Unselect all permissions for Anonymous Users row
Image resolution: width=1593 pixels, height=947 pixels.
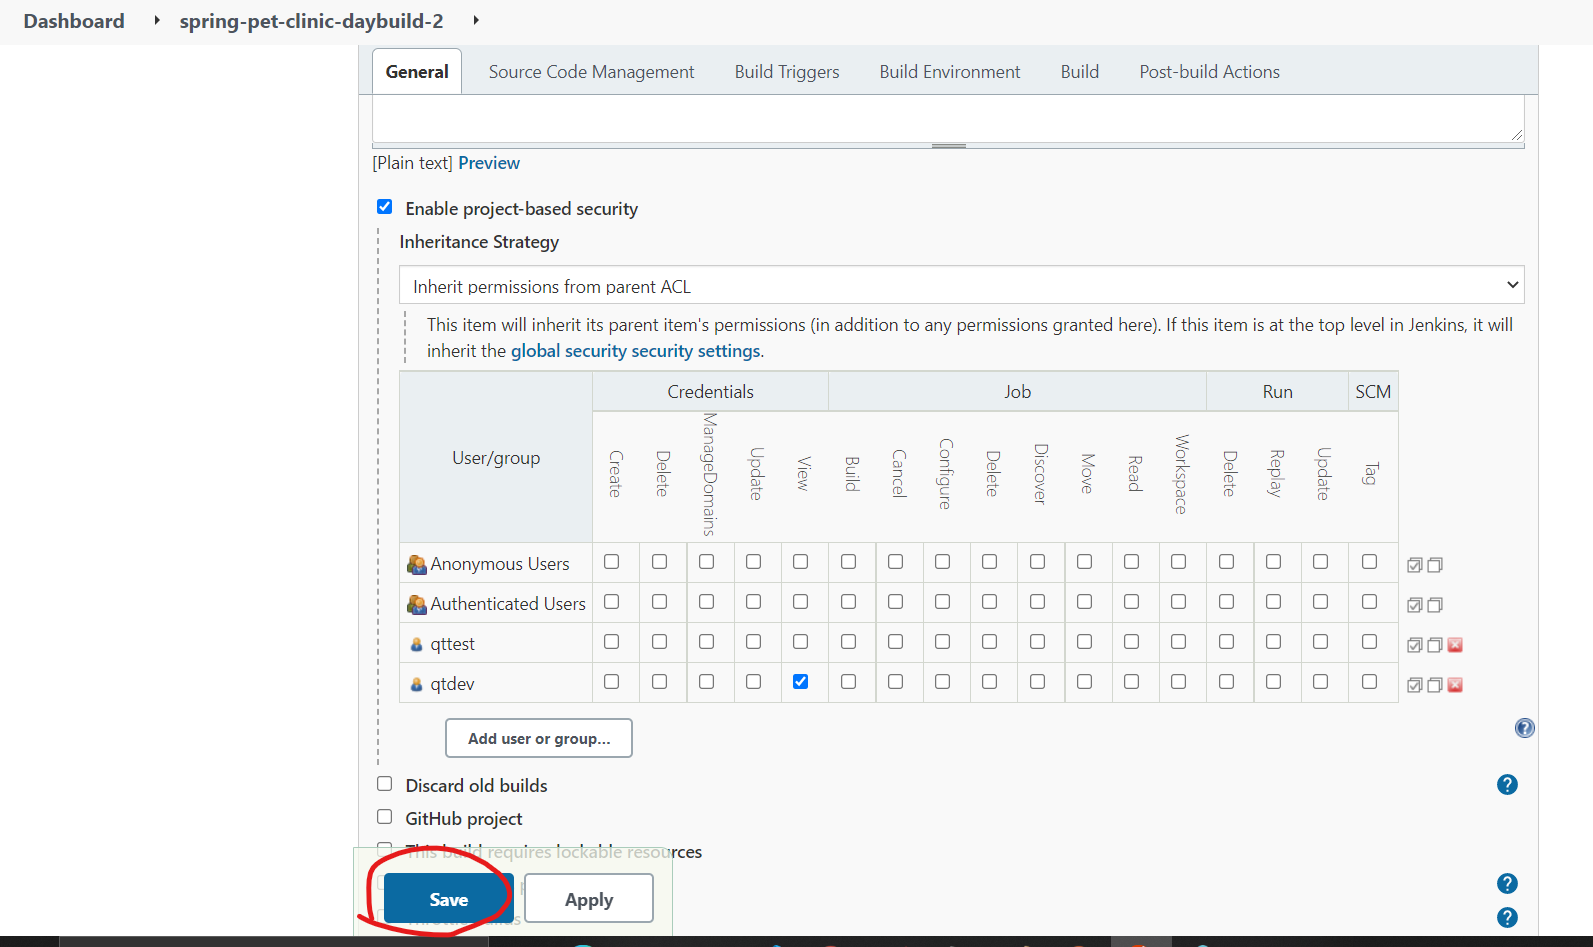pos(1435,565)
